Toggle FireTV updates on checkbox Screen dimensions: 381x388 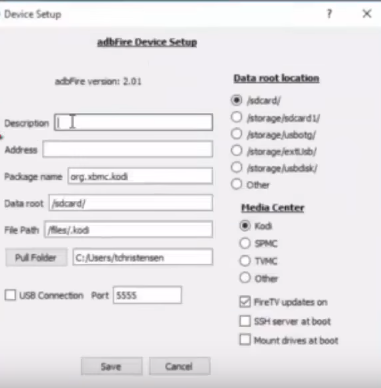click(x=245, y=302)
